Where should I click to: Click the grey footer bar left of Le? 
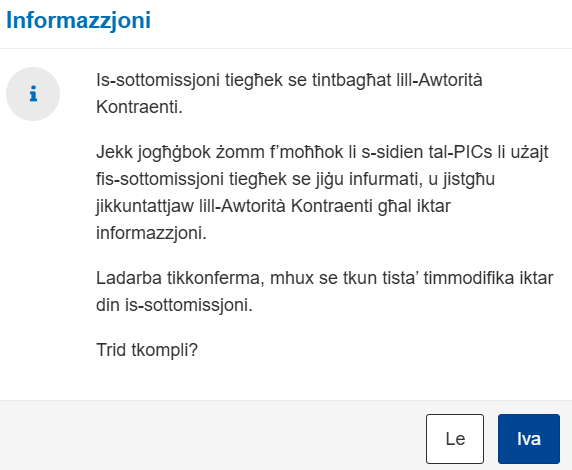(212, 435)
